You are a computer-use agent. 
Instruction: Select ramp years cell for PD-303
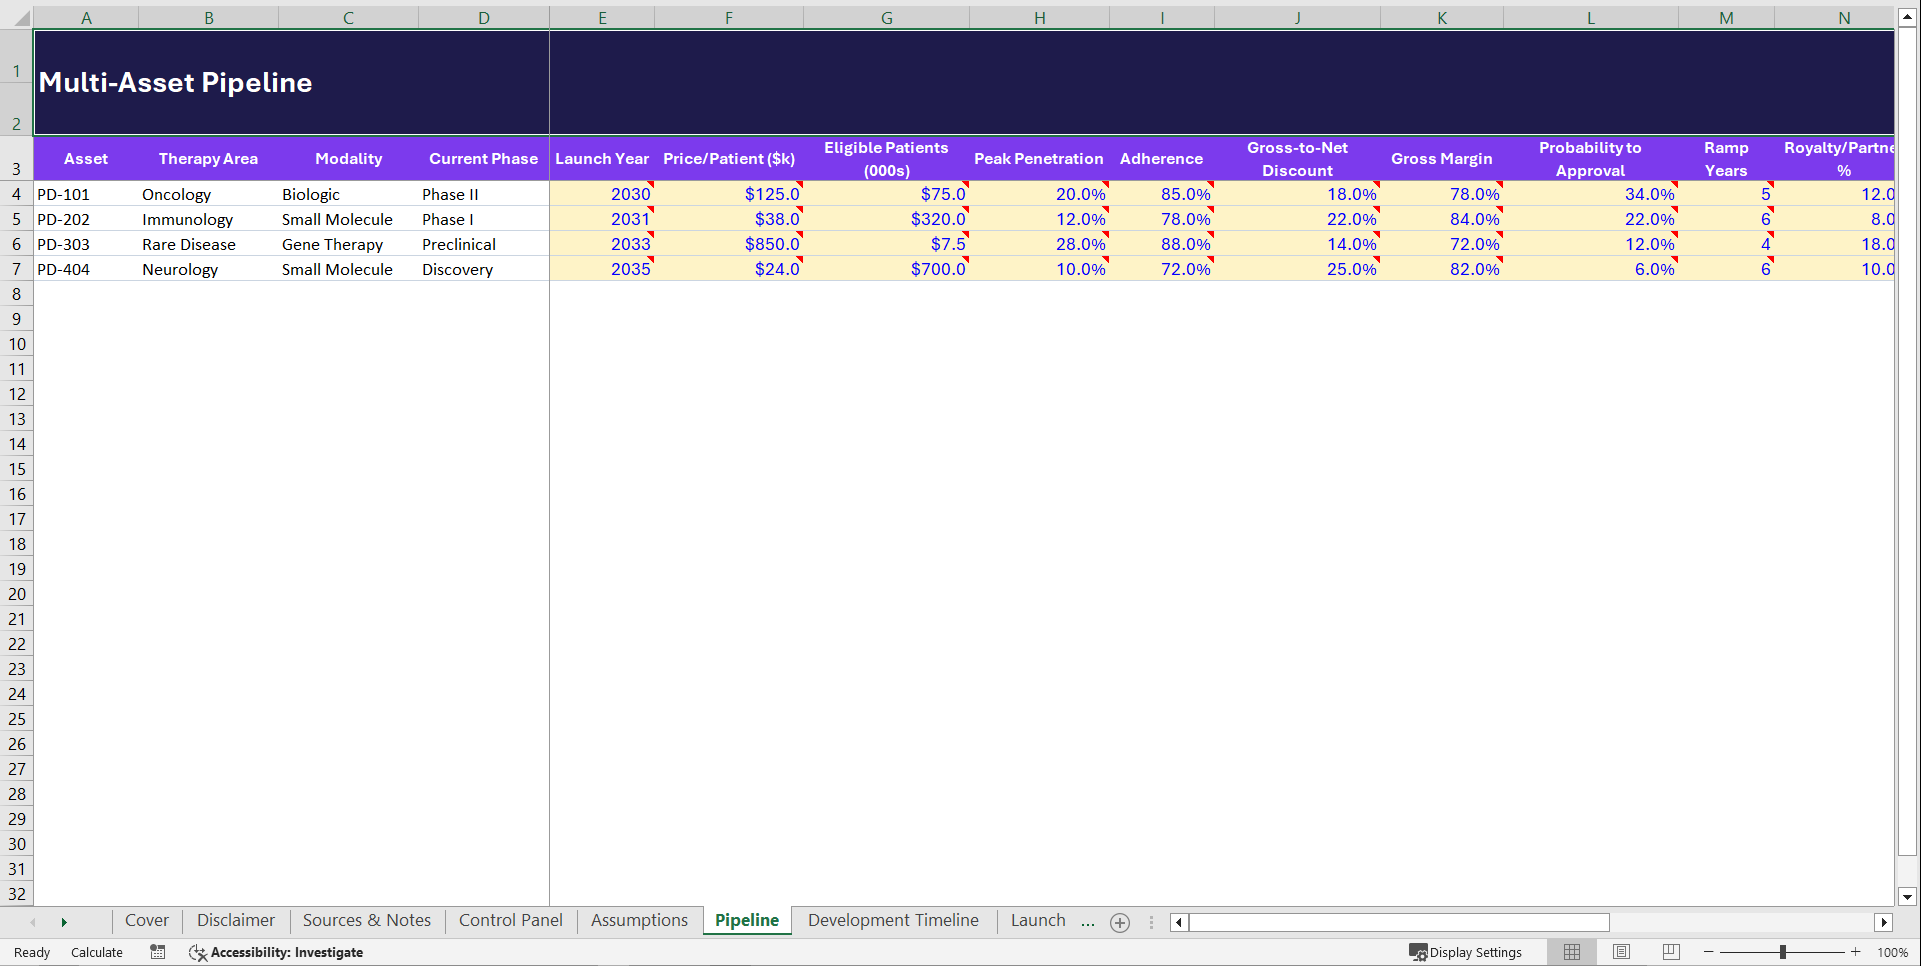pos(1726,244)
